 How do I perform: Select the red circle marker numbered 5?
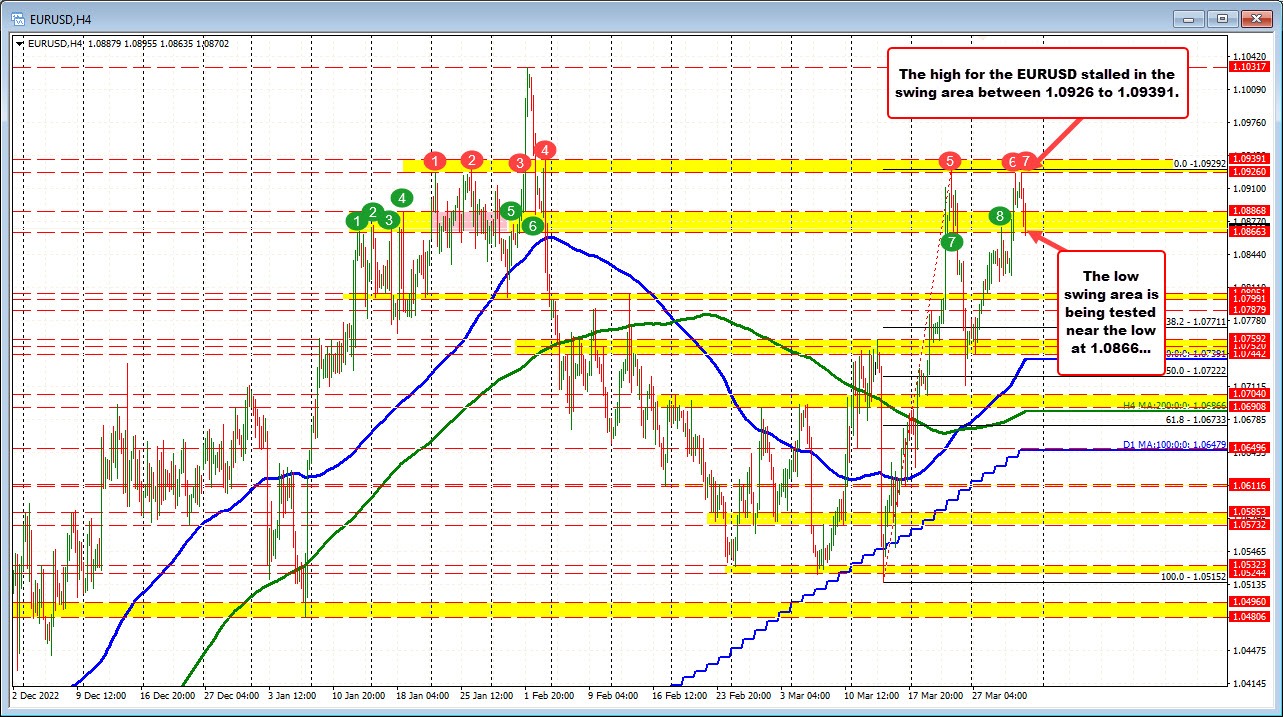(950, 160)
